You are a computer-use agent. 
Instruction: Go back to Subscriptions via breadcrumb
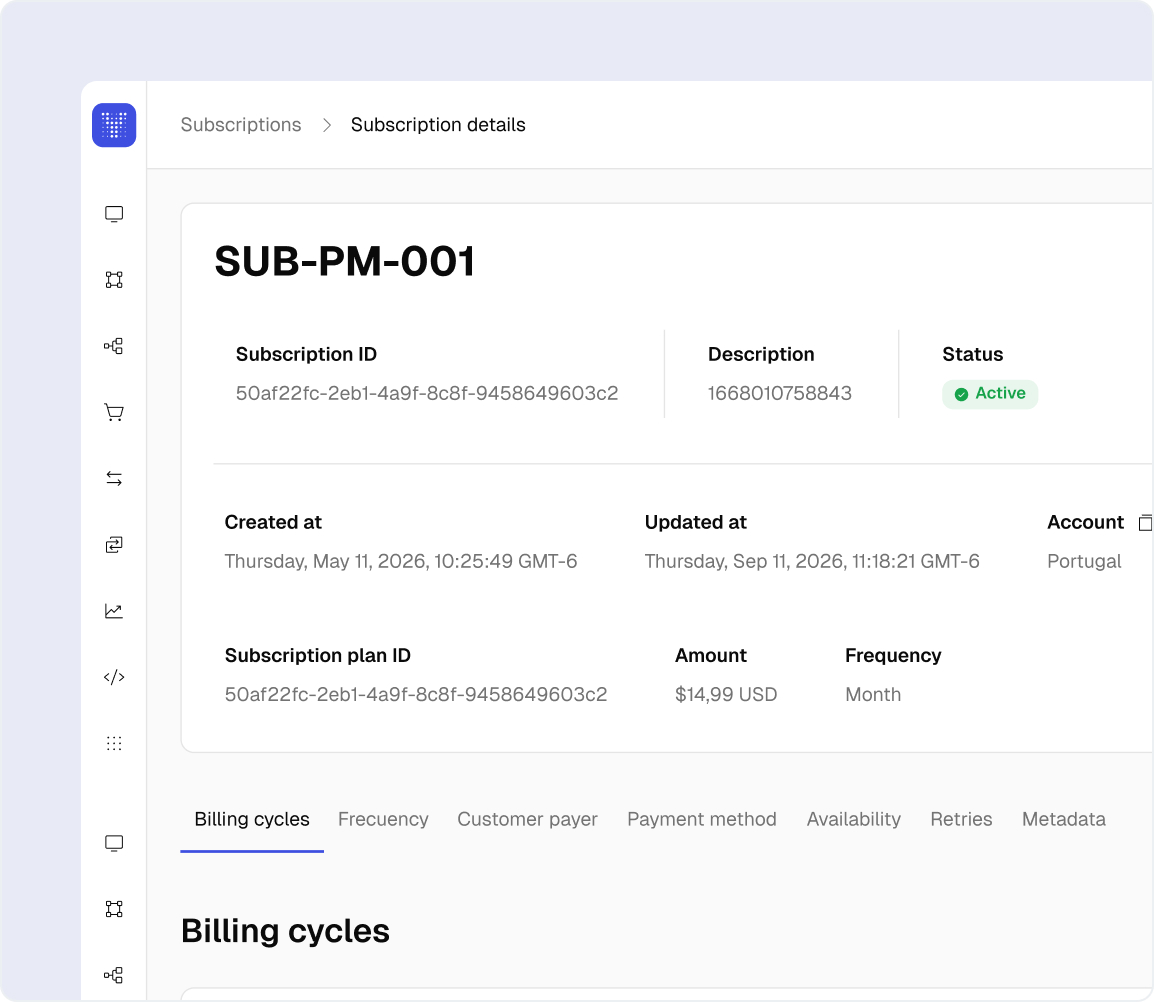click(x=241, y=125)
